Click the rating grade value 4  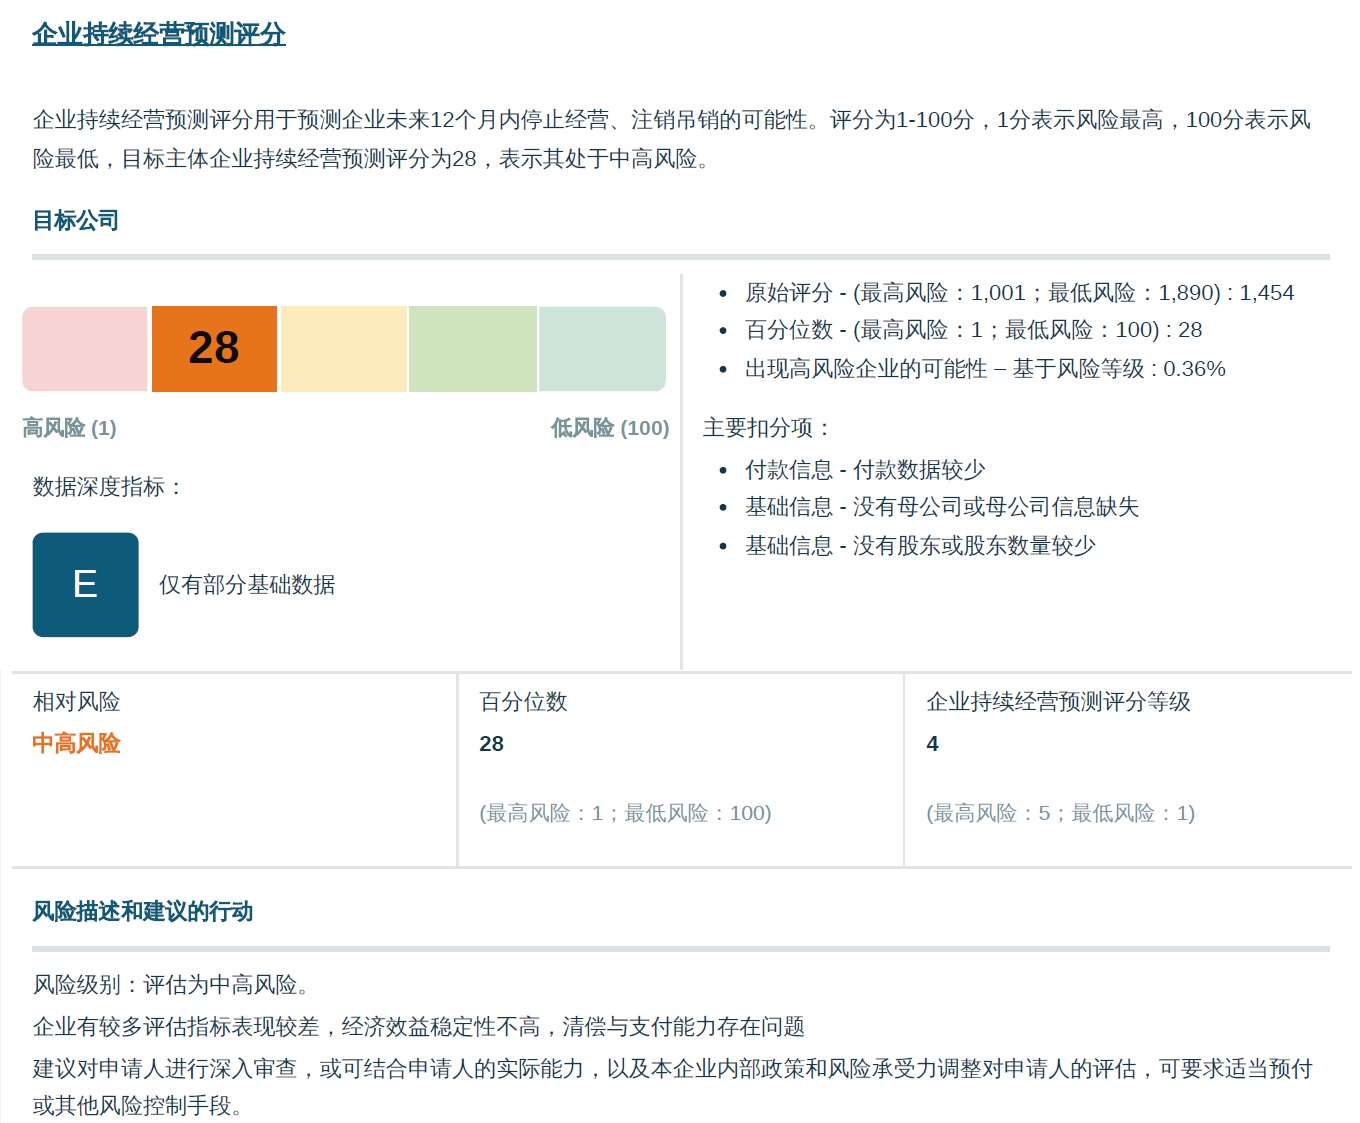[x=932, y=744]
